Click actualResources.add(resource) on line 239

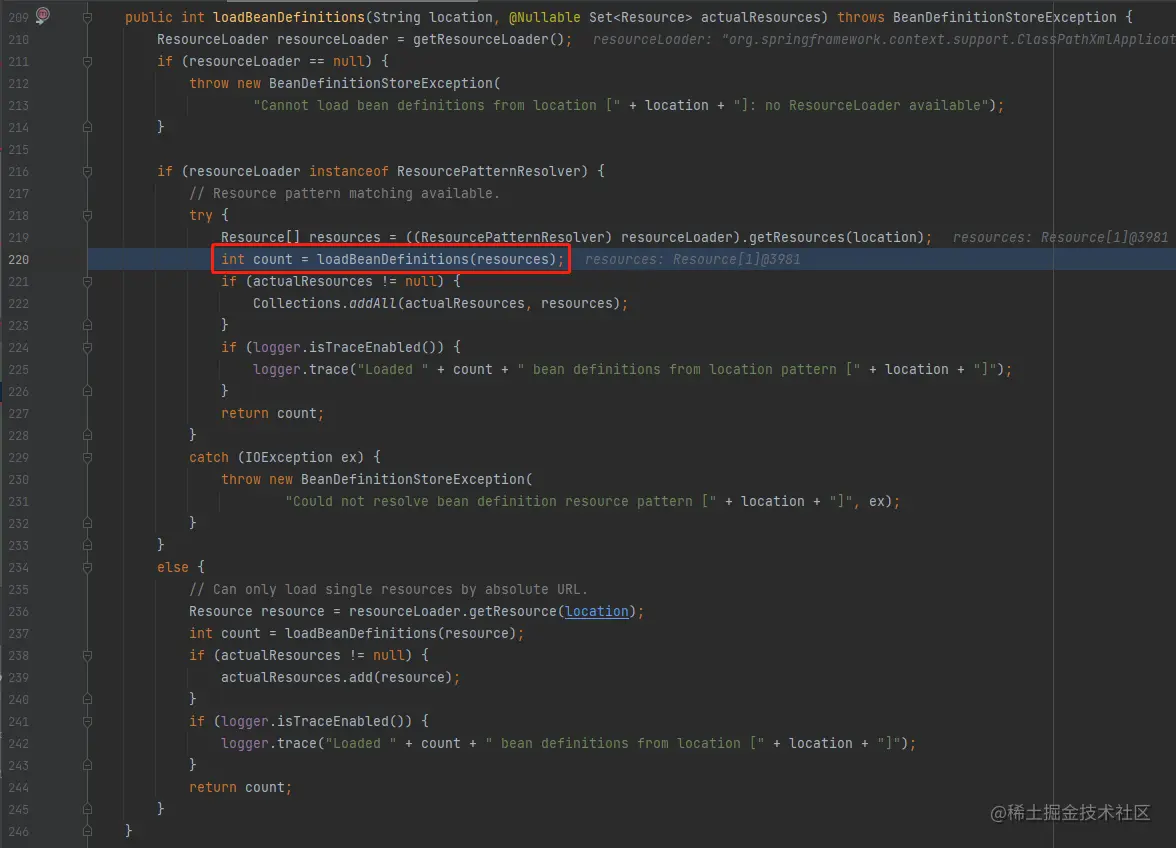pos(337,678)
